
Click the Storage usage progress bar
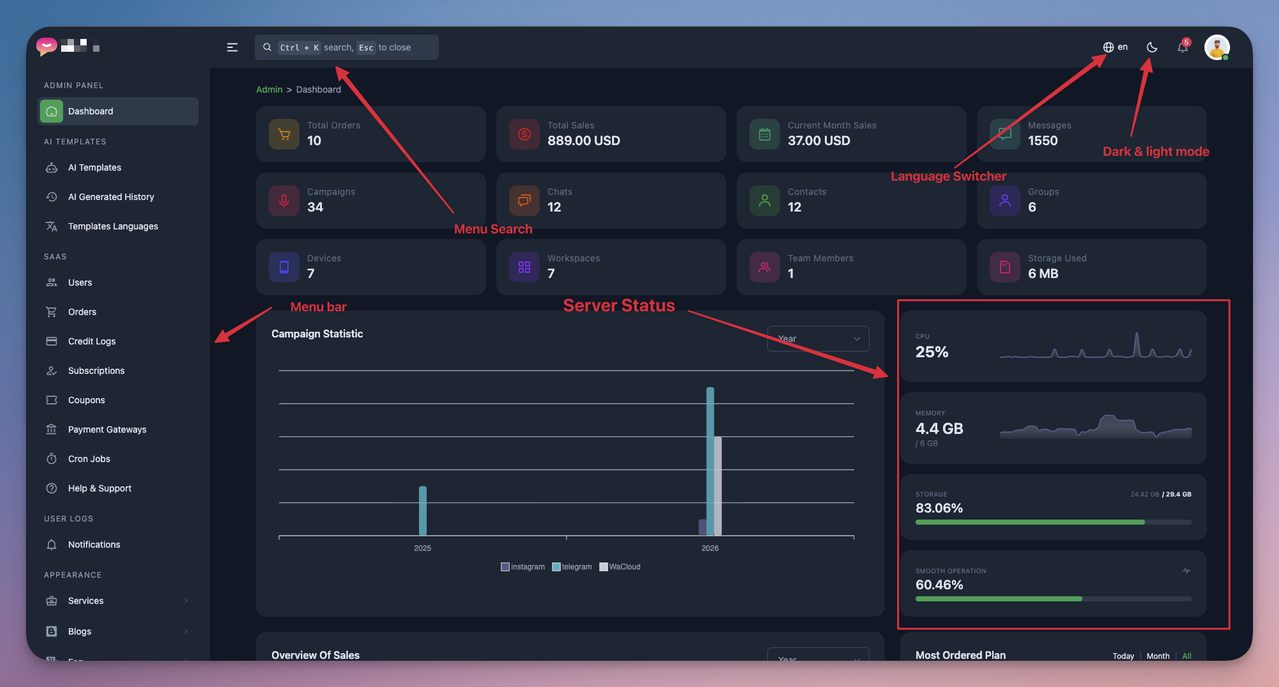(x=1053, y=522)
